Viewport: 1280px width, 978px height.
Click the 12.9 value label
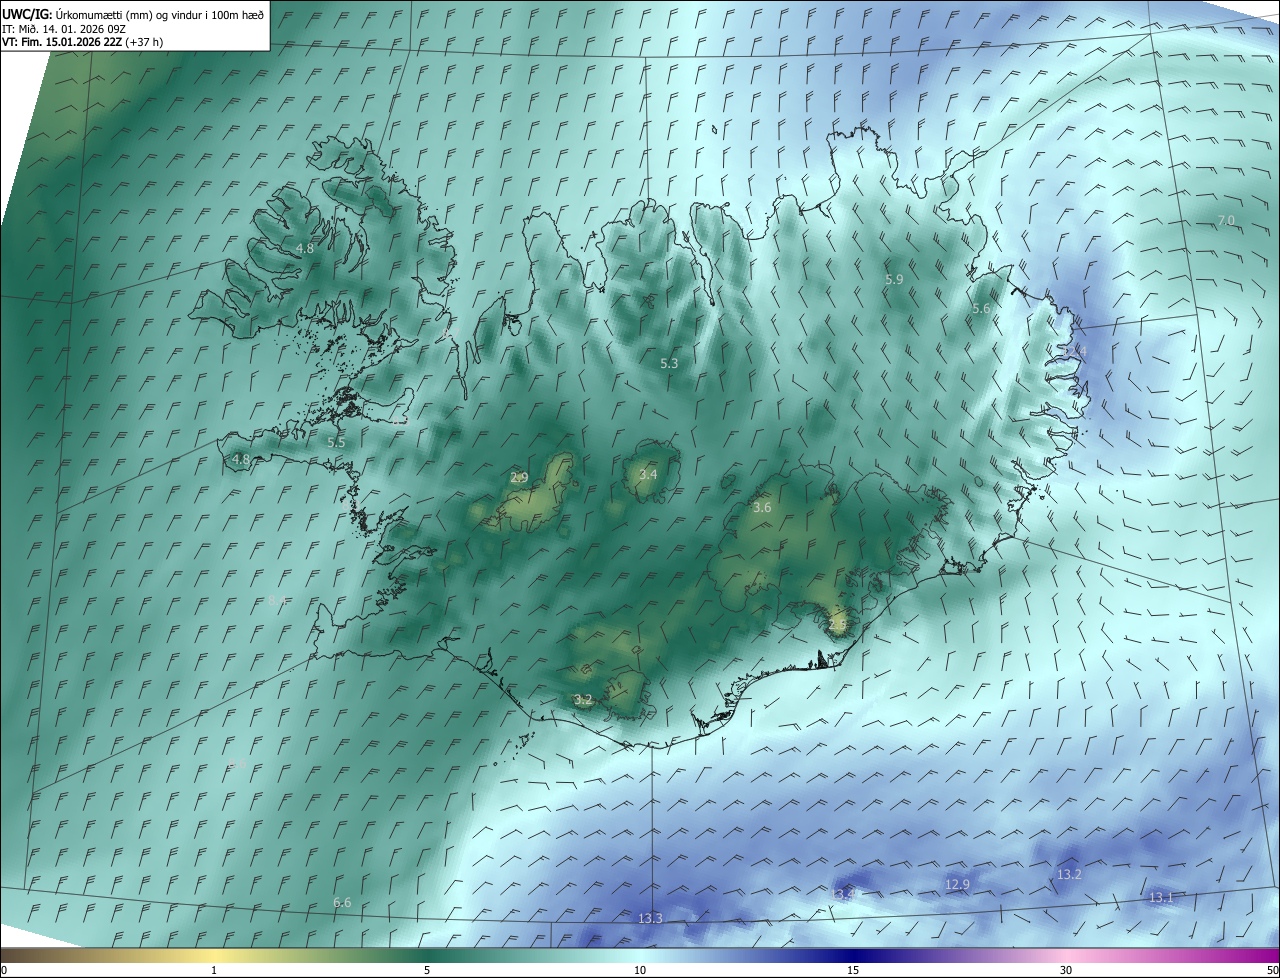tap(958, 885)
